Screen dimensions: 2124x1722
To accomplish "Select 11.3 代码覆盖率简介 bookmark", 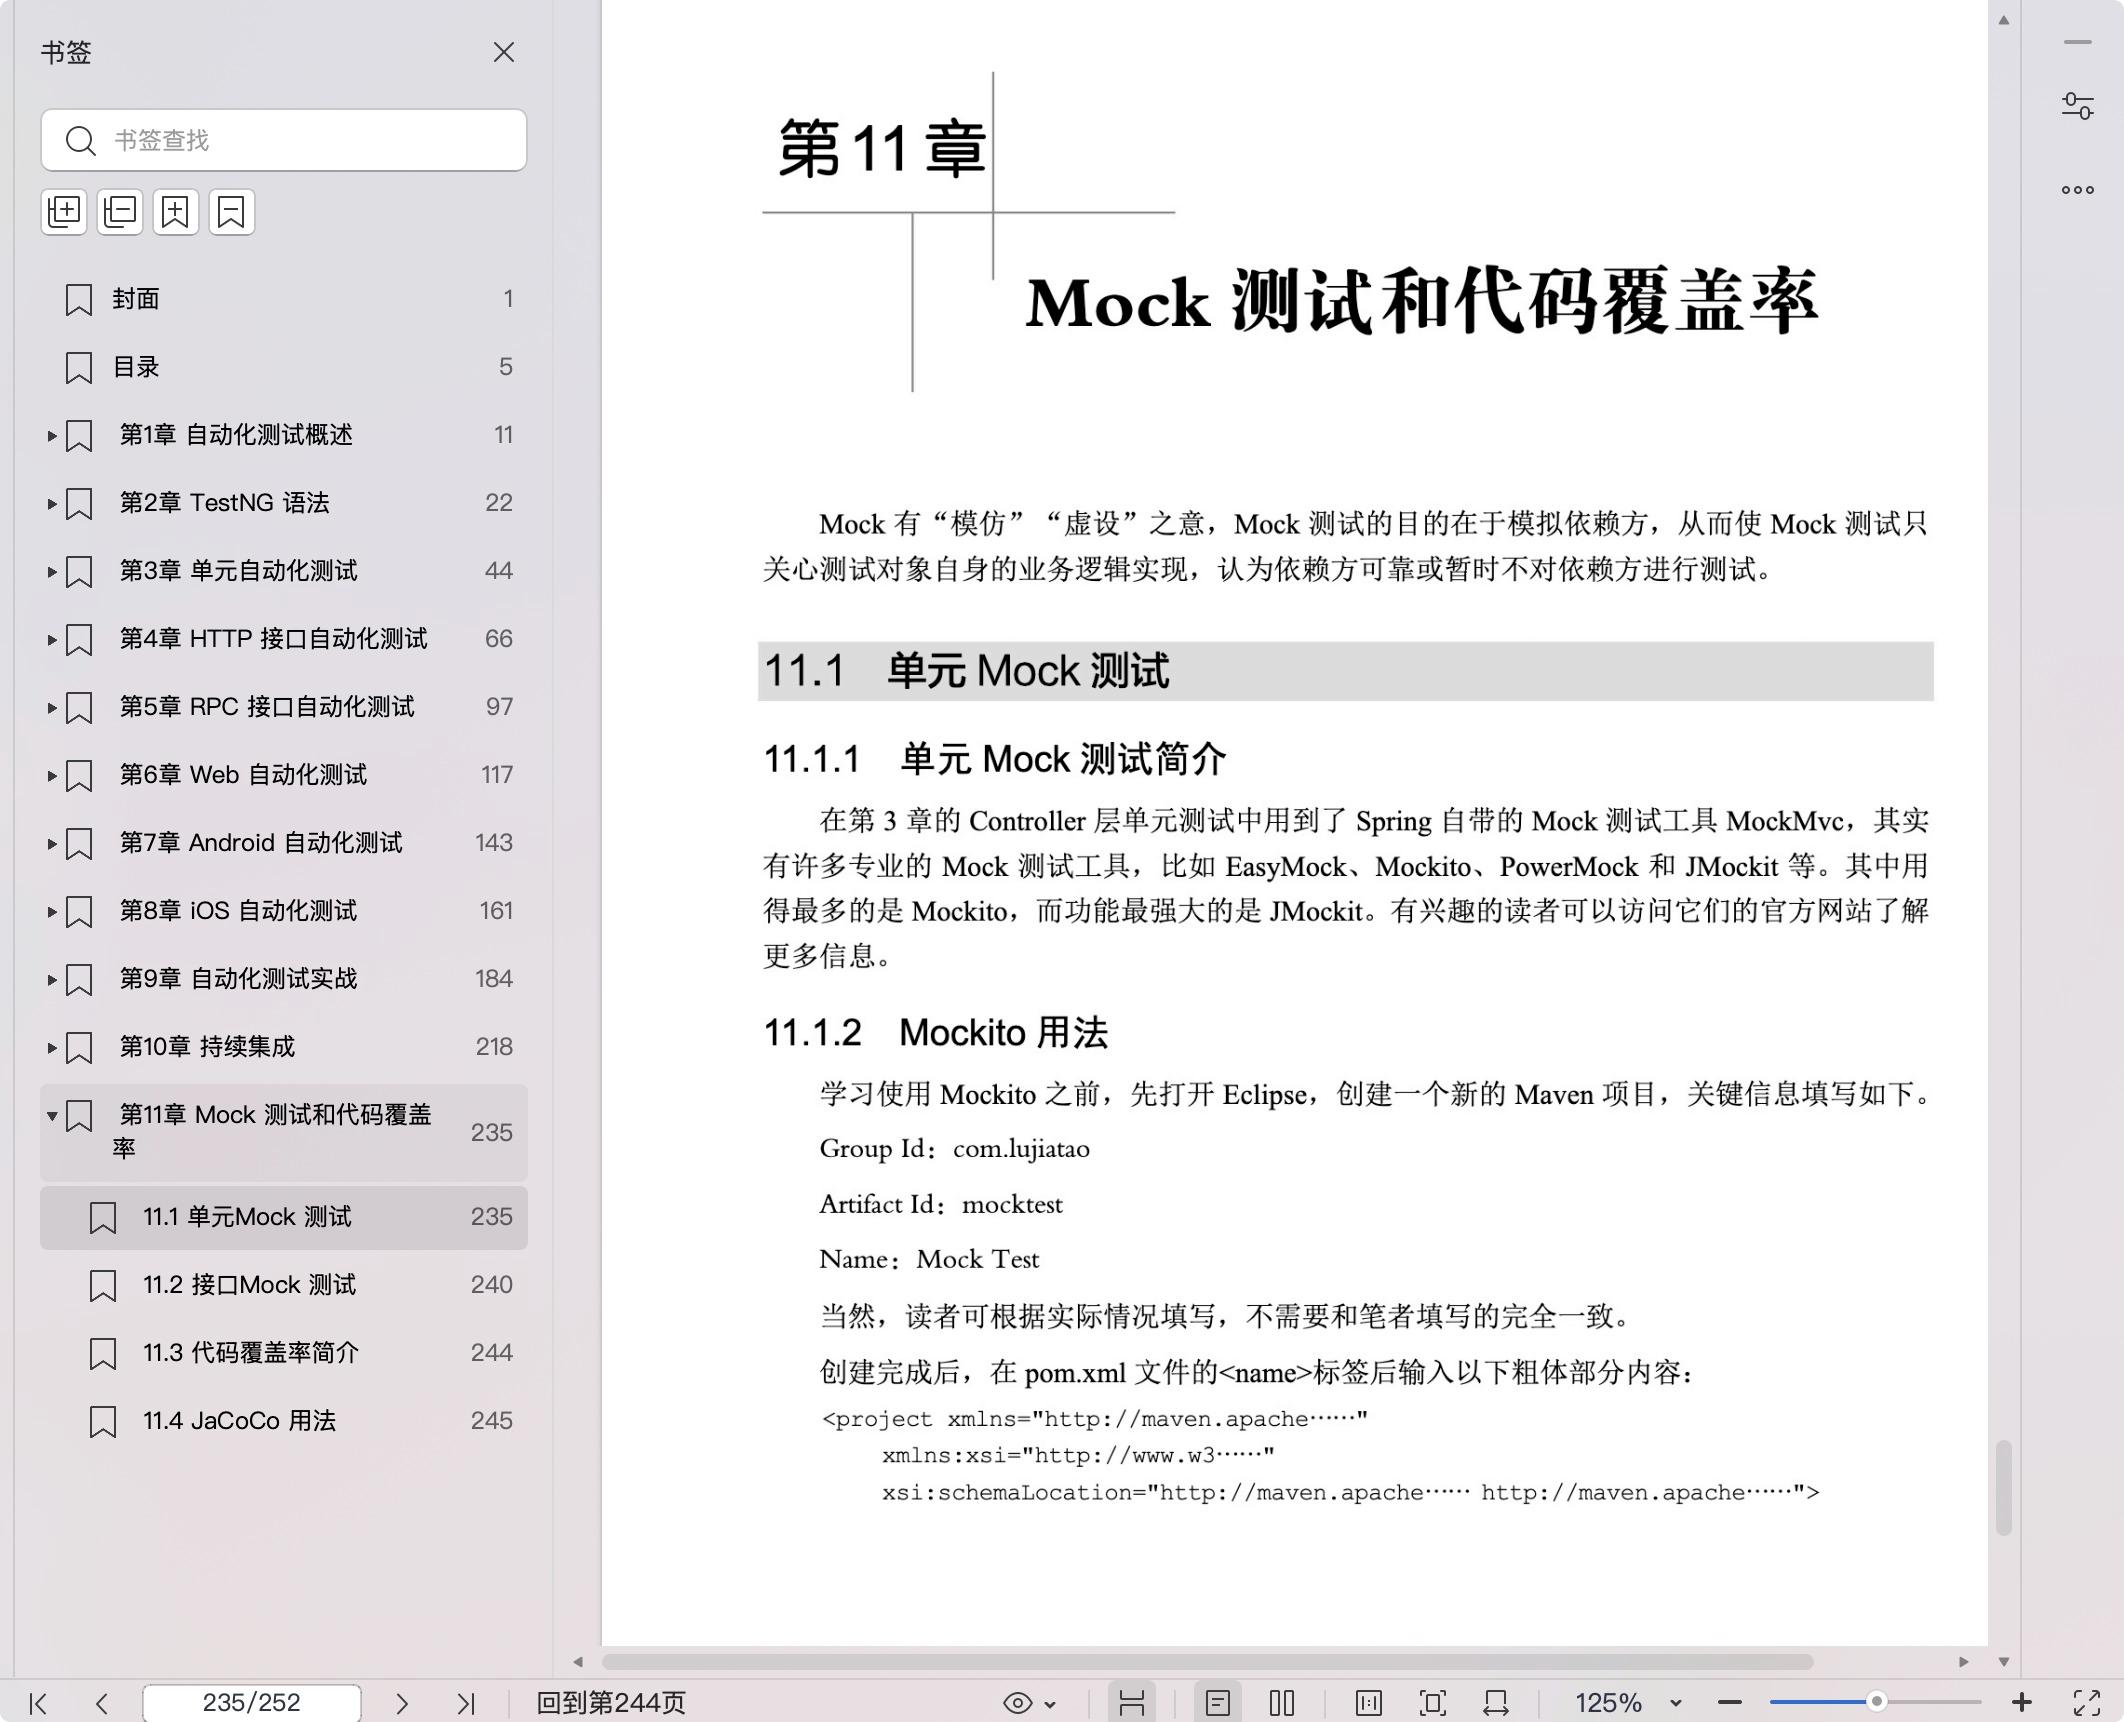I will pyautogui.click(x=284, y=1353).
